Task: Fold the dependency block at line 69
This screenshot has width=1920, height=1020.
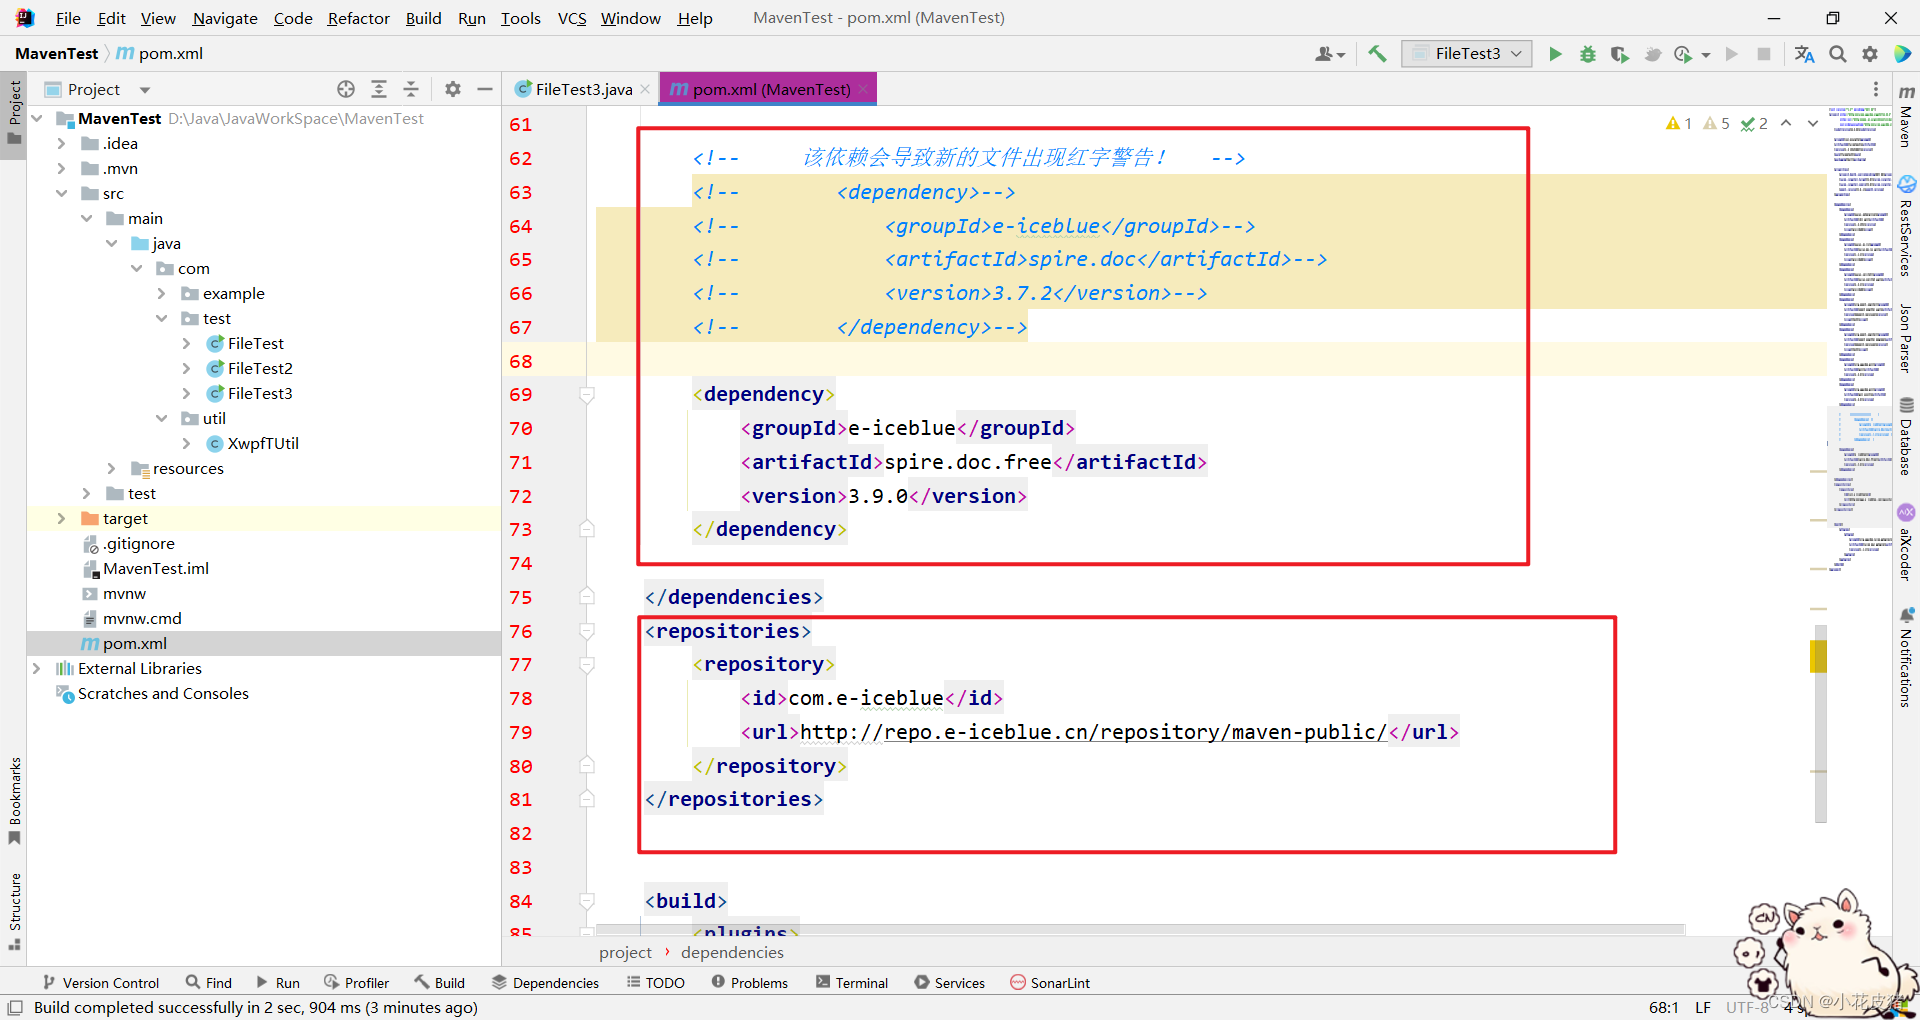Action: click(587, 395)
